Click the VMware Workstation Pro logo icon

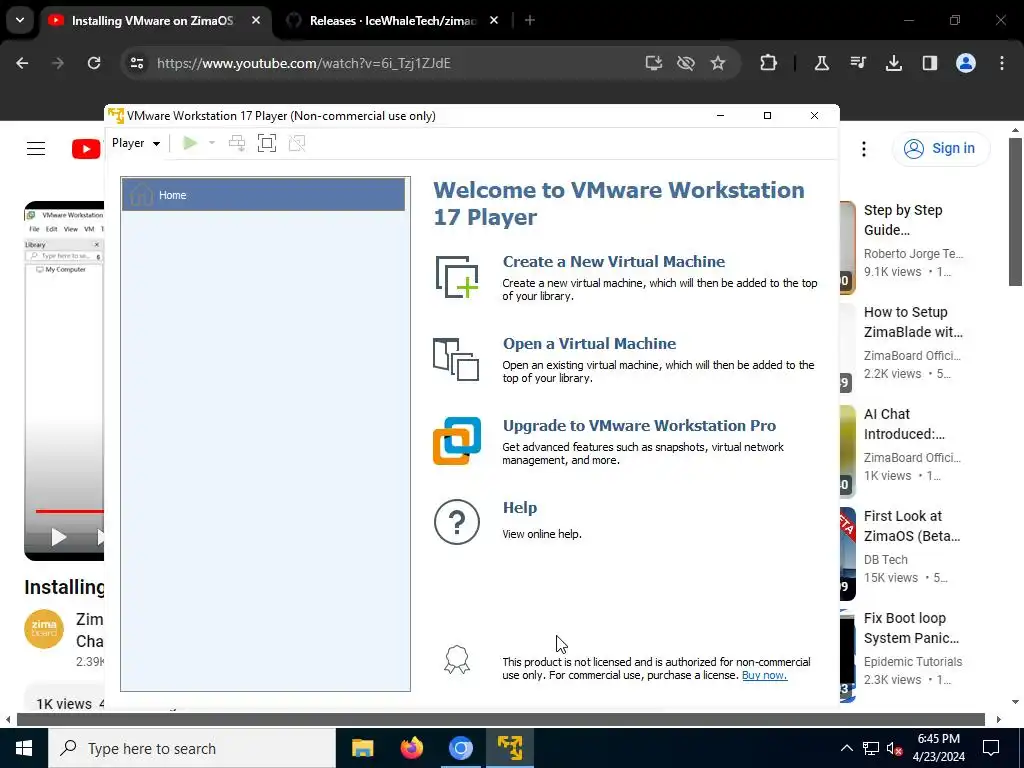[x=457, y=441]
